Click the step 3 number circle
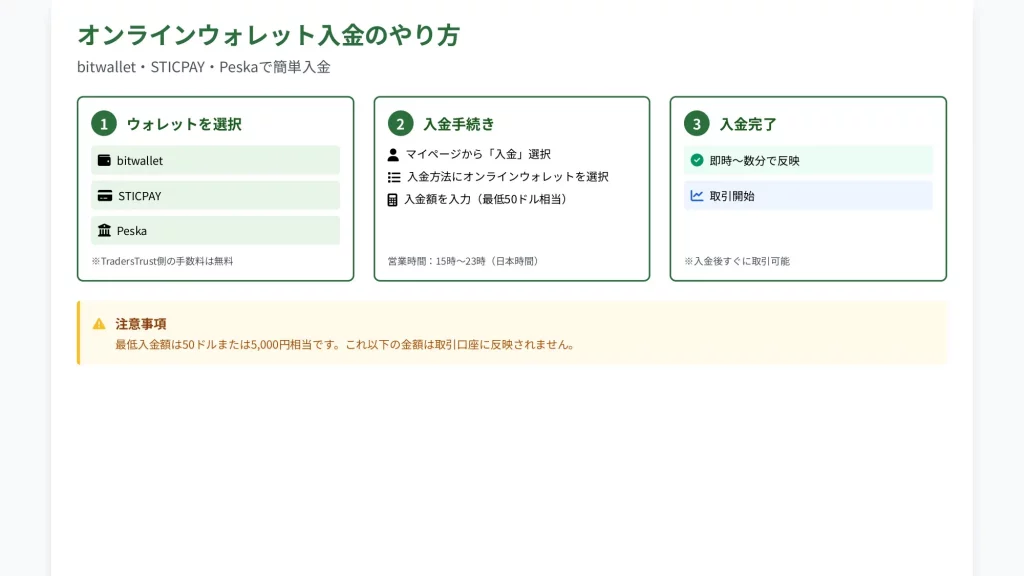Viewport: 1024px width, 576px height. tap(697, 124)
